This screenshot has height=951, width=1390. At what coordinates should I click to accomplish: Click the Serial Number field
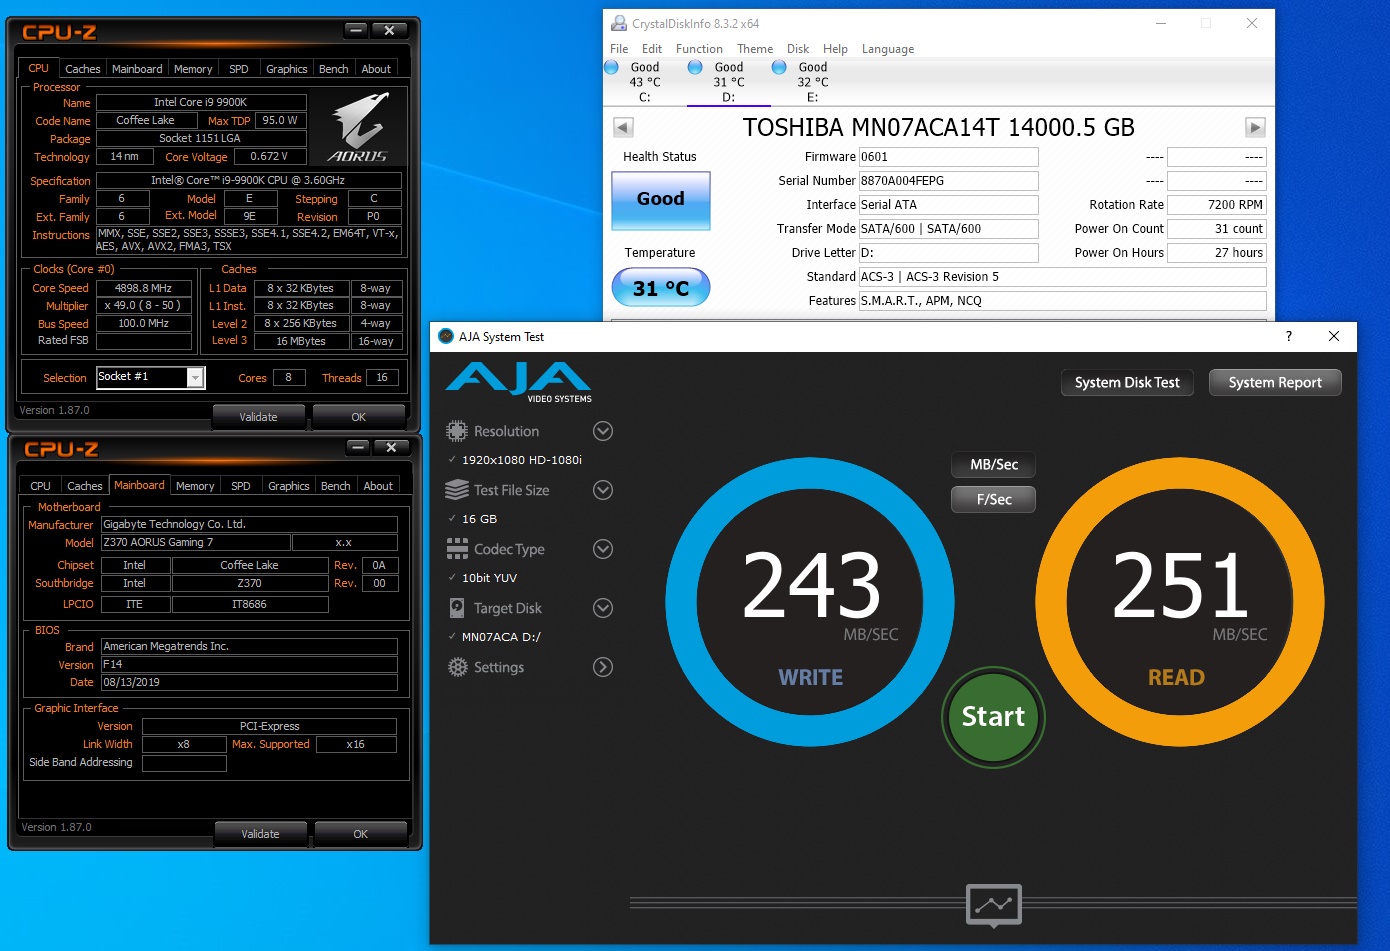pos(947,181)
